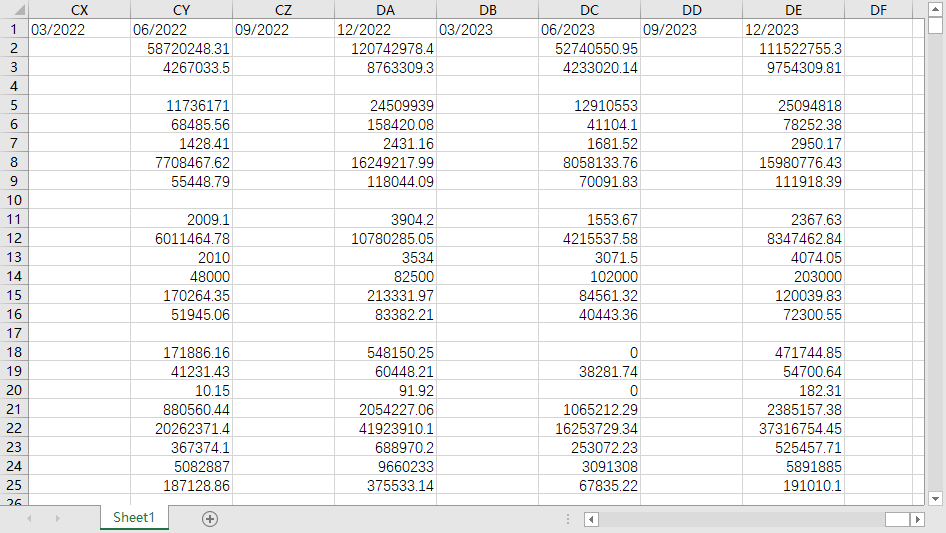Select row 25 header
The width and height of the screenshot is (946, 533).
point(14,485)
